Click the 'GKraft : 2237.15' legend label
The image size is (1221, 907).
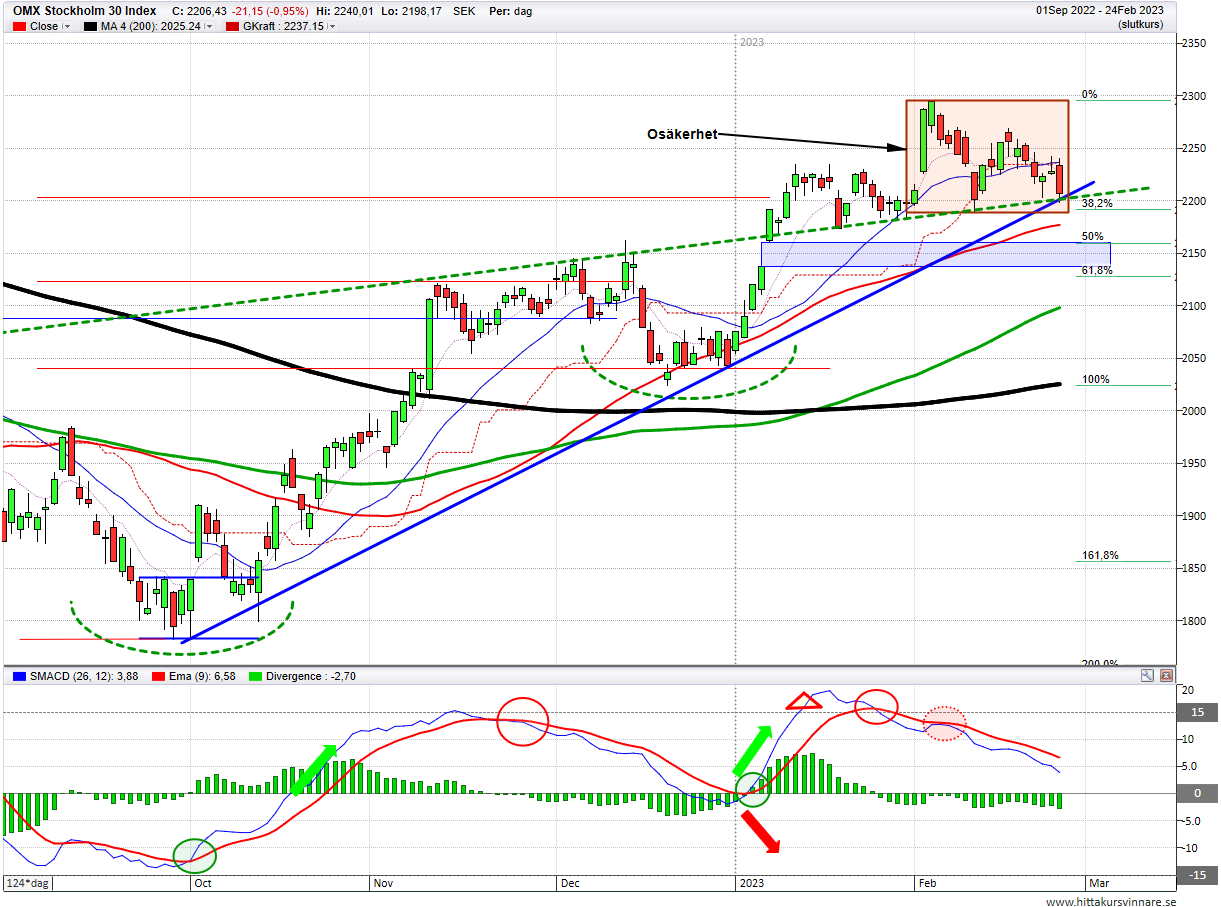pyautogui.click(x=283, y=27)
